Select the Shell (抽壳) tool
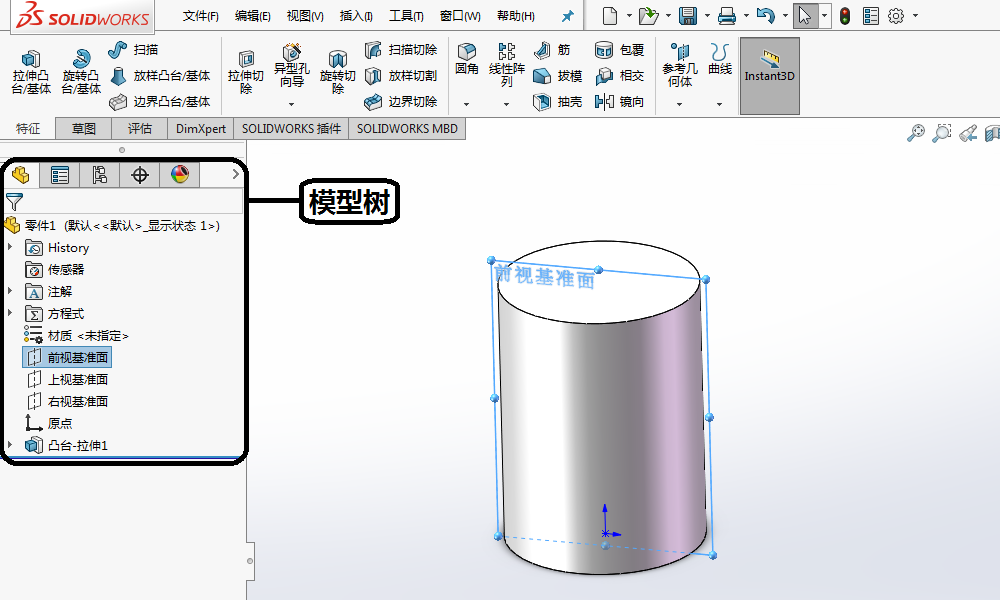 coord(557,101)
